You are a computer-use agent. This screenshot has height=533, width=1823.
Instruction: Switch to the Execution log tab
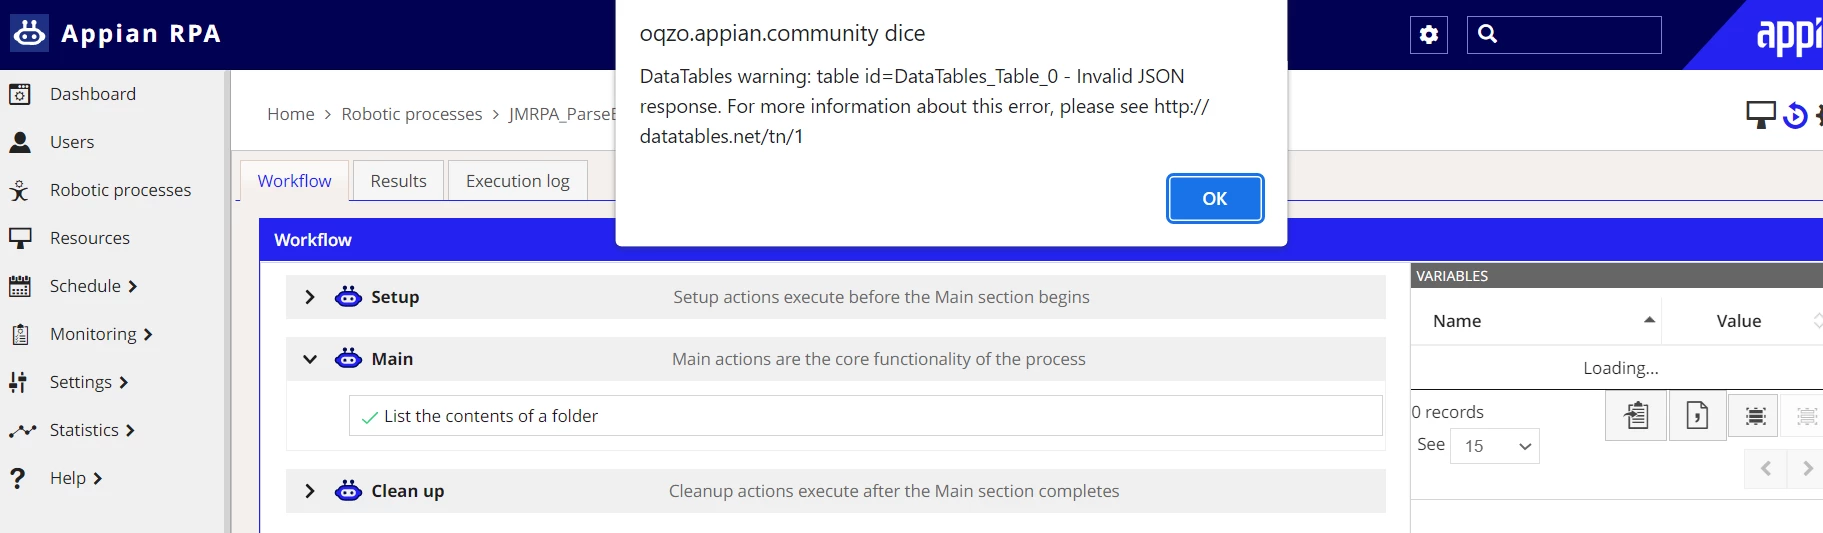517,181
